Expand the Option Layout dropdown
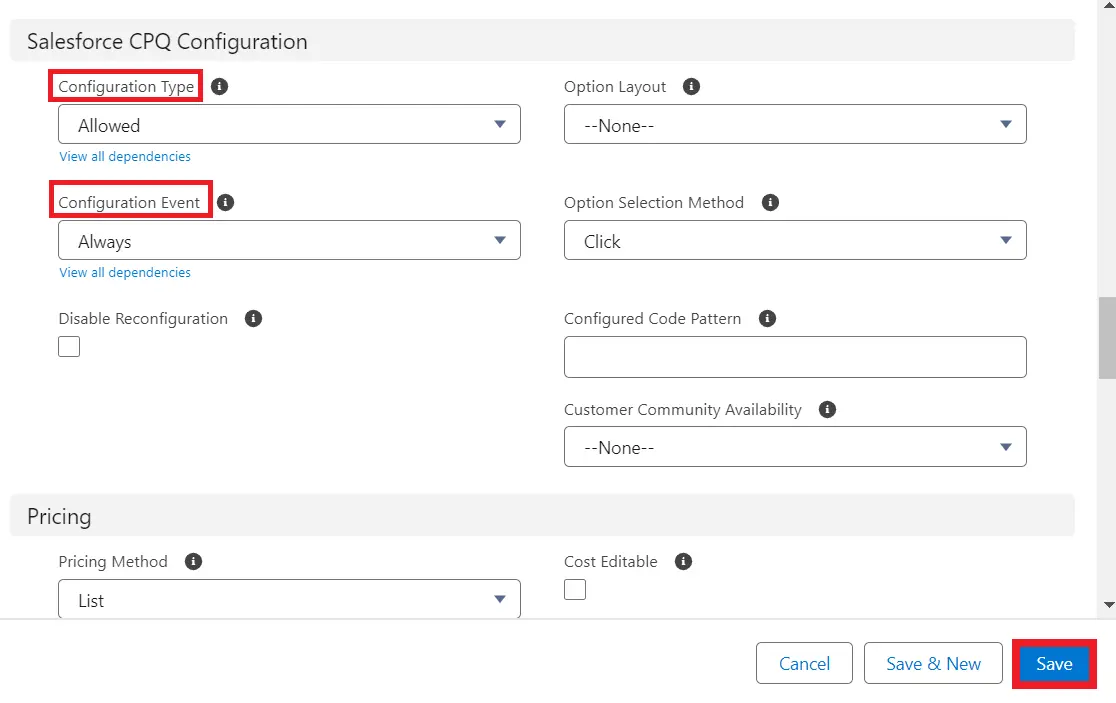The image size is (1116, 703). (795, 125)
